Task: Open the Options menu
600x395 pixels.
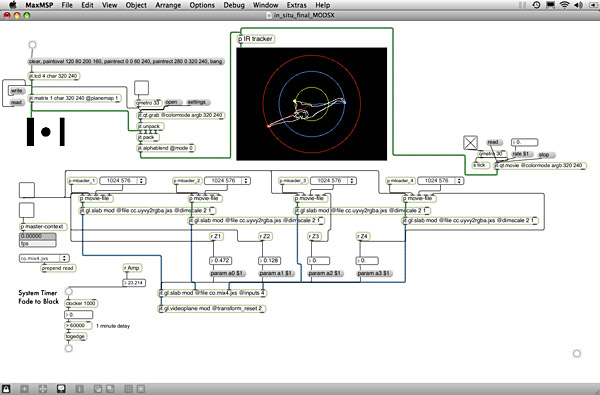Action: (x=202, y=5)
